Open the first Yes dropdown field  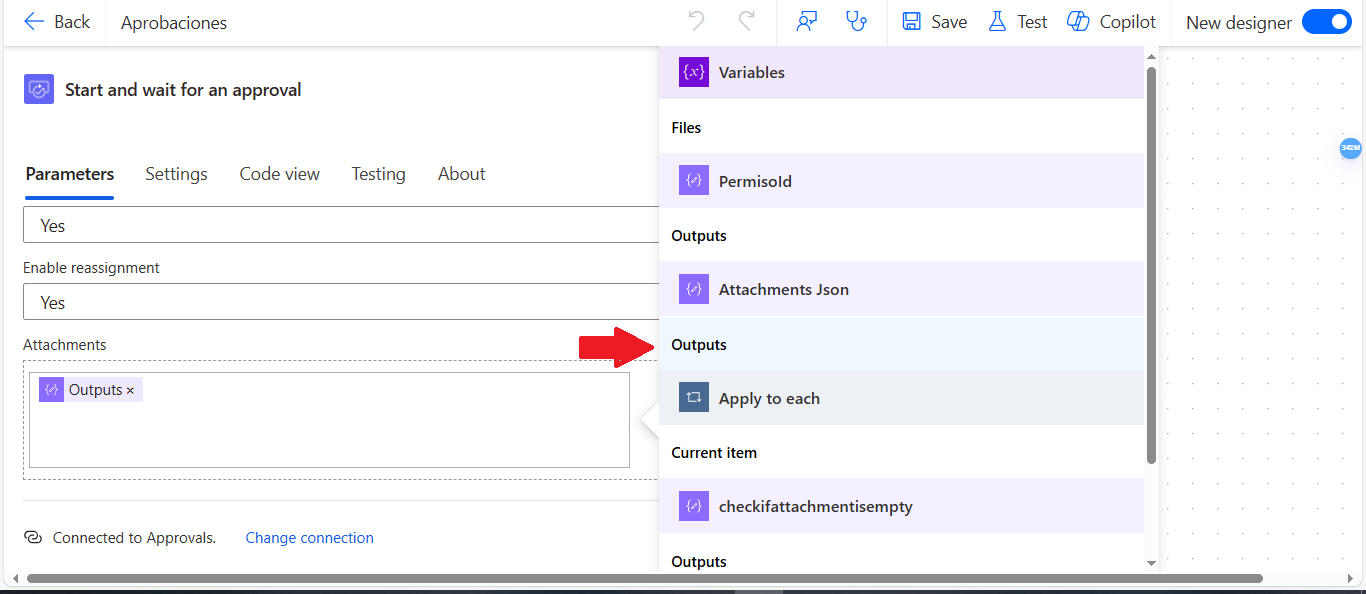point(341,225)
